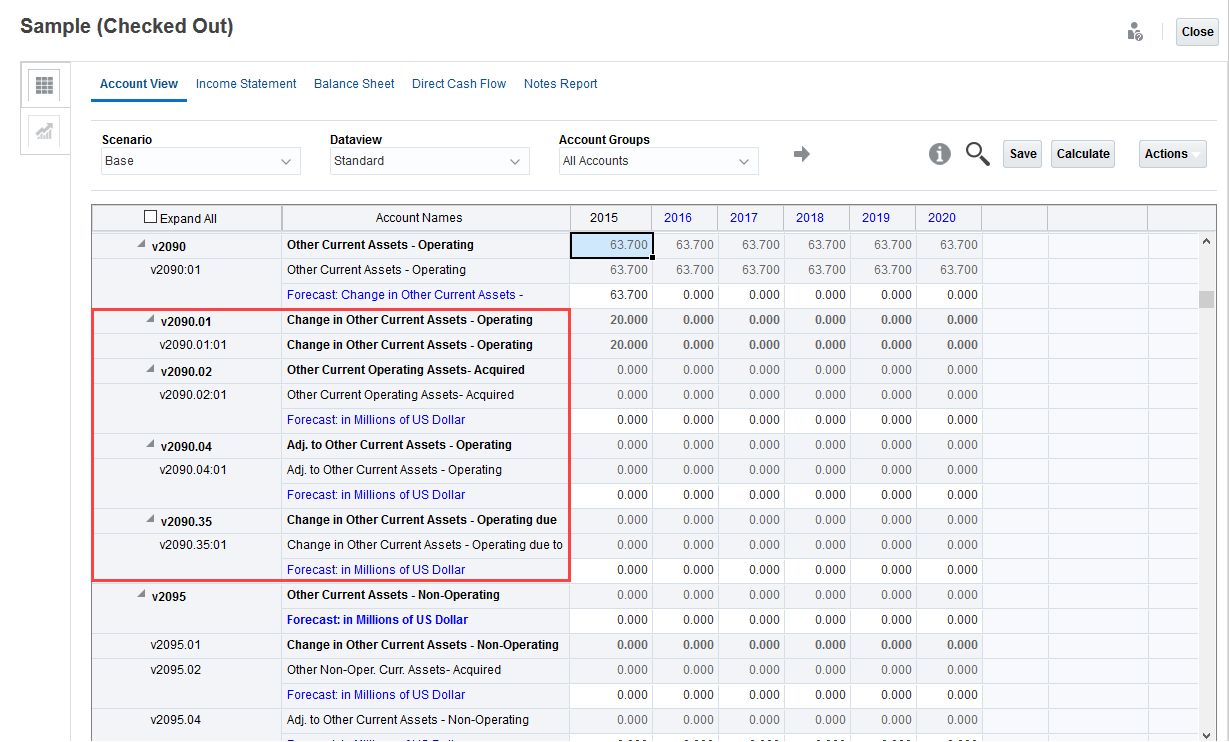The height and width of the screenshot is (742, 1229).
Task: Collapse the v2090.01 tree node
Action: coord(151,320)
